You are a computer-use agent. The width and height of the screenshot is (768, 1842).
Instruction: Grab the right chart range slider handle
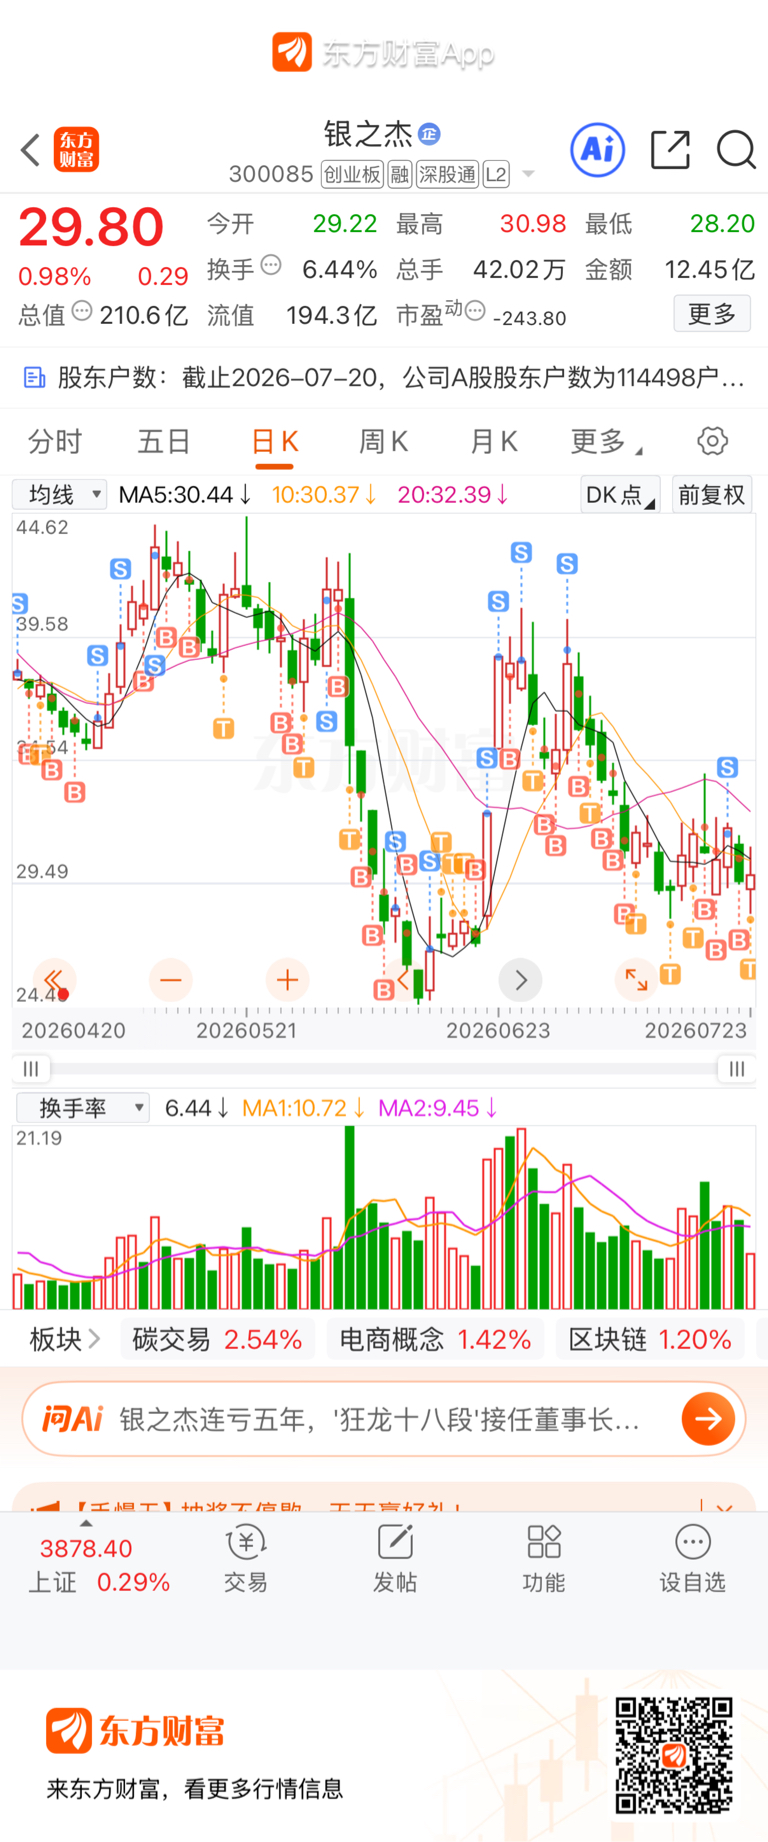click(x=737, y=1069)
